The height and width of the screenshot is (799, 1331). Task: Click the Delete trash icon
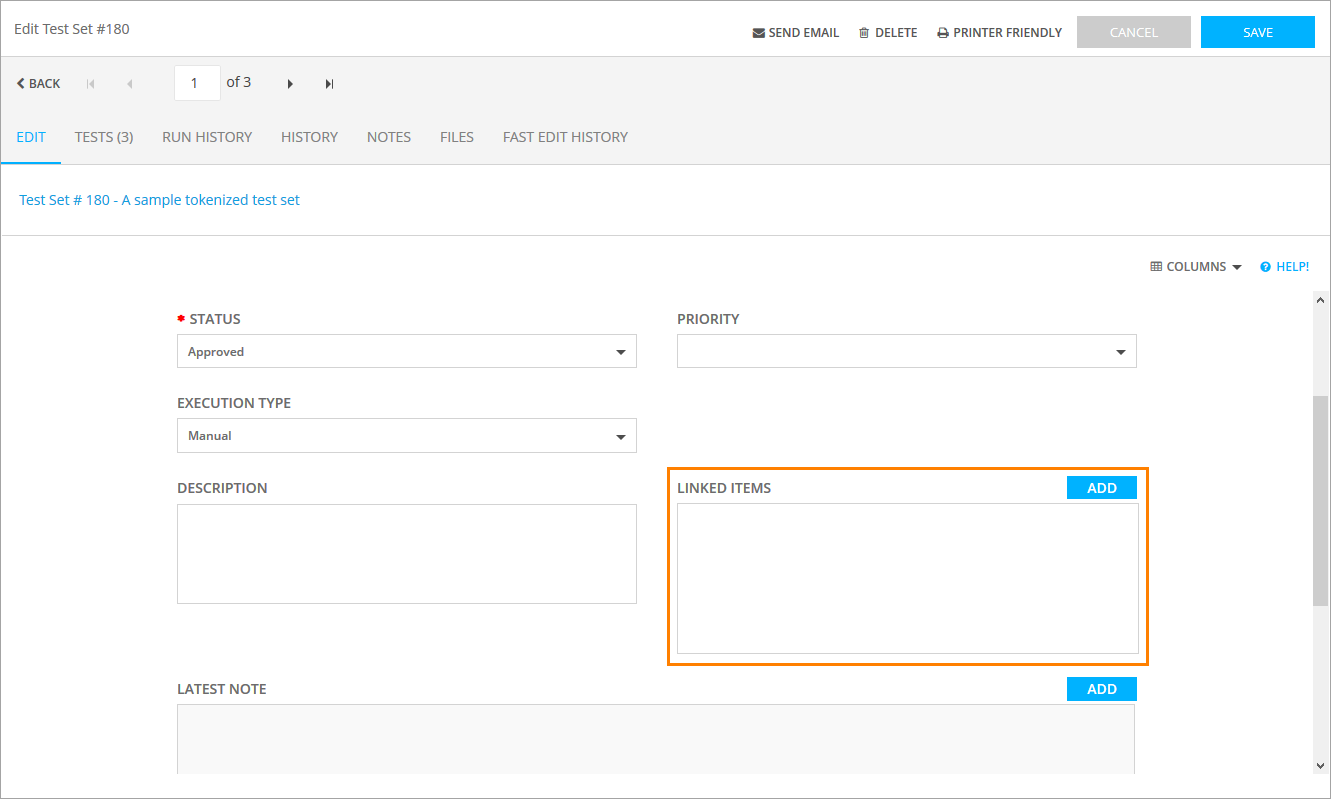pyautogui.click(x=864, y=33)
